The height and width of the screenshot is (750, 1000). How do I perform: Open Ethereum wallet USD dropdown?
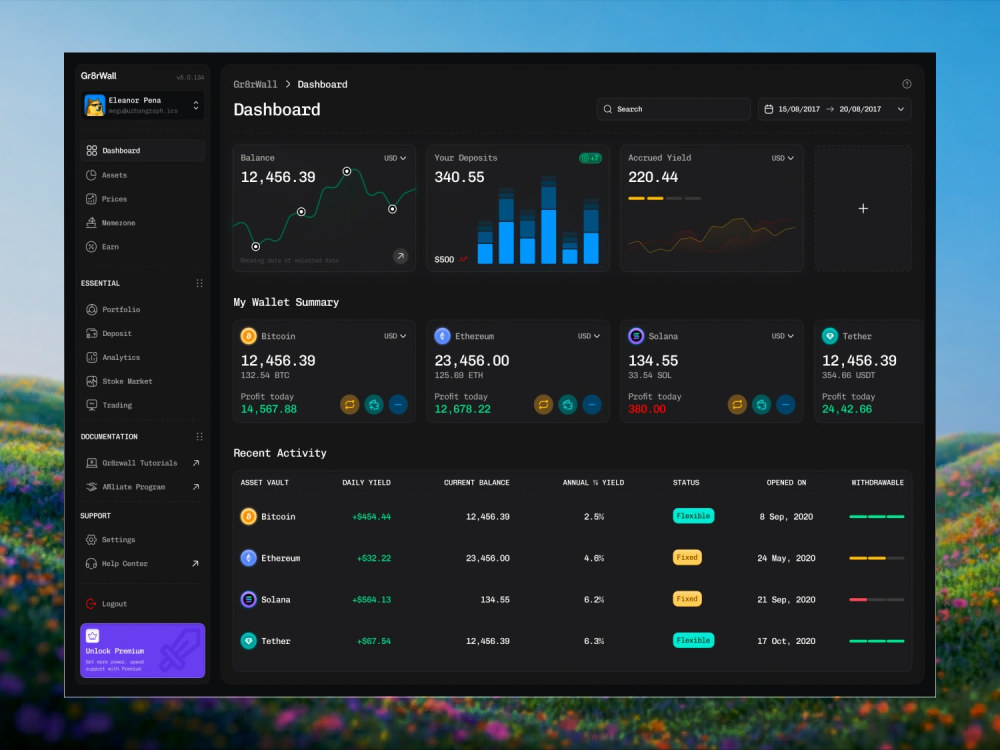(589, 336)
